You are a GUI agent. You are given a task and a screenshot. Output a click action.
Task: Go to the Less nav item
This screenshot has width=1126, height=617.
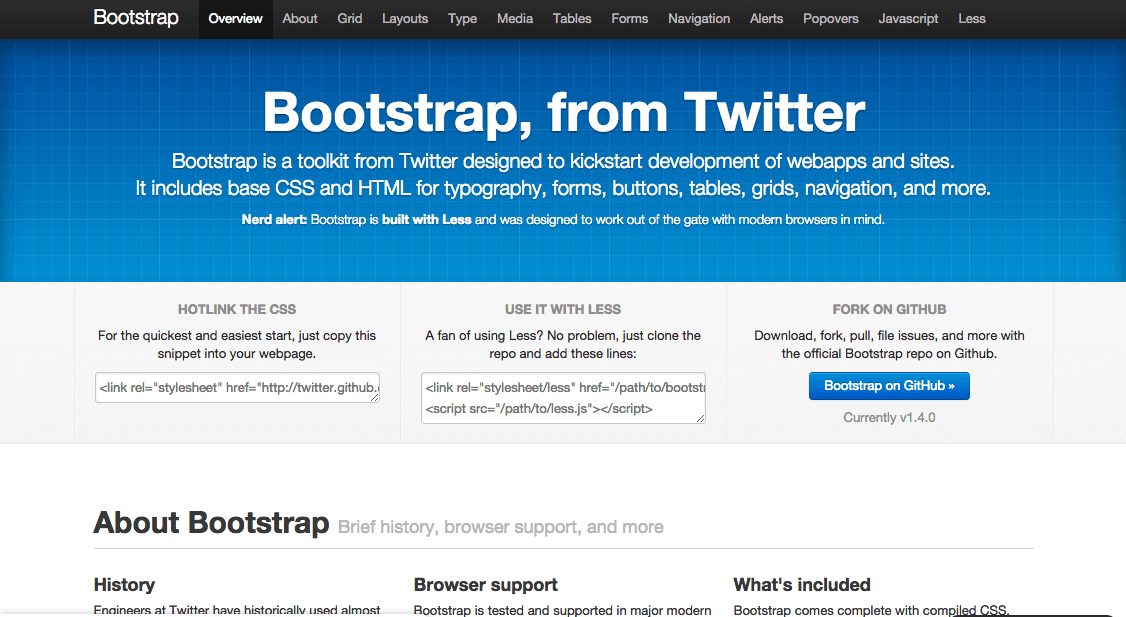pos(972,19)
